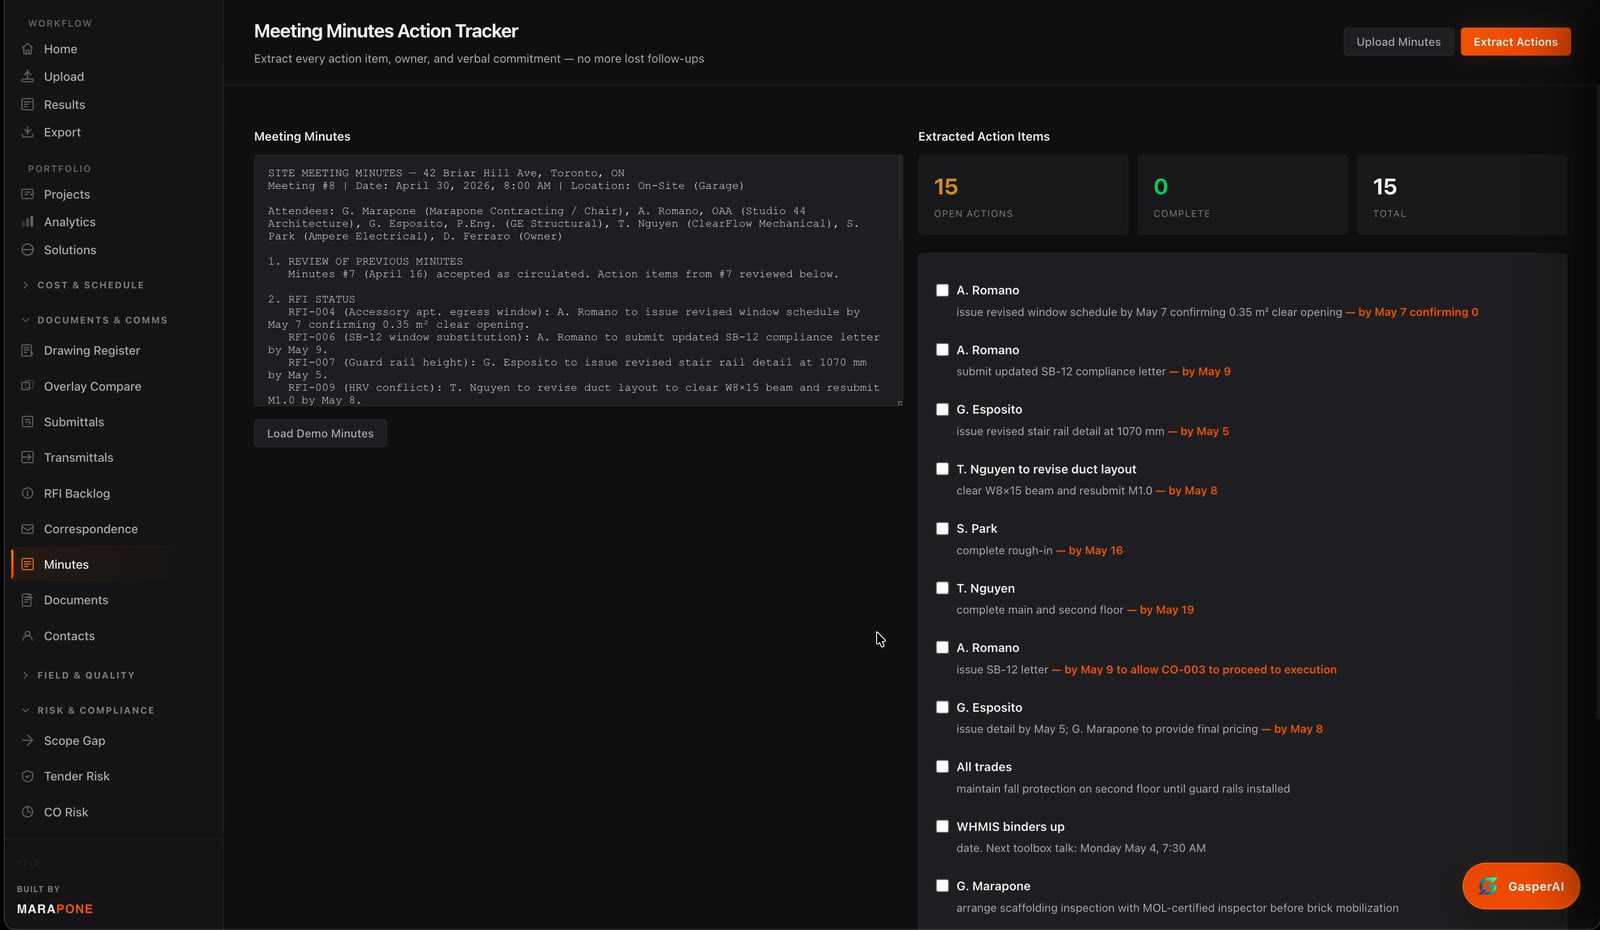The width and height of the screenshot is (1600, 930).
Task: Click the orange Extract Actions button
Action: coord(1515,42)
